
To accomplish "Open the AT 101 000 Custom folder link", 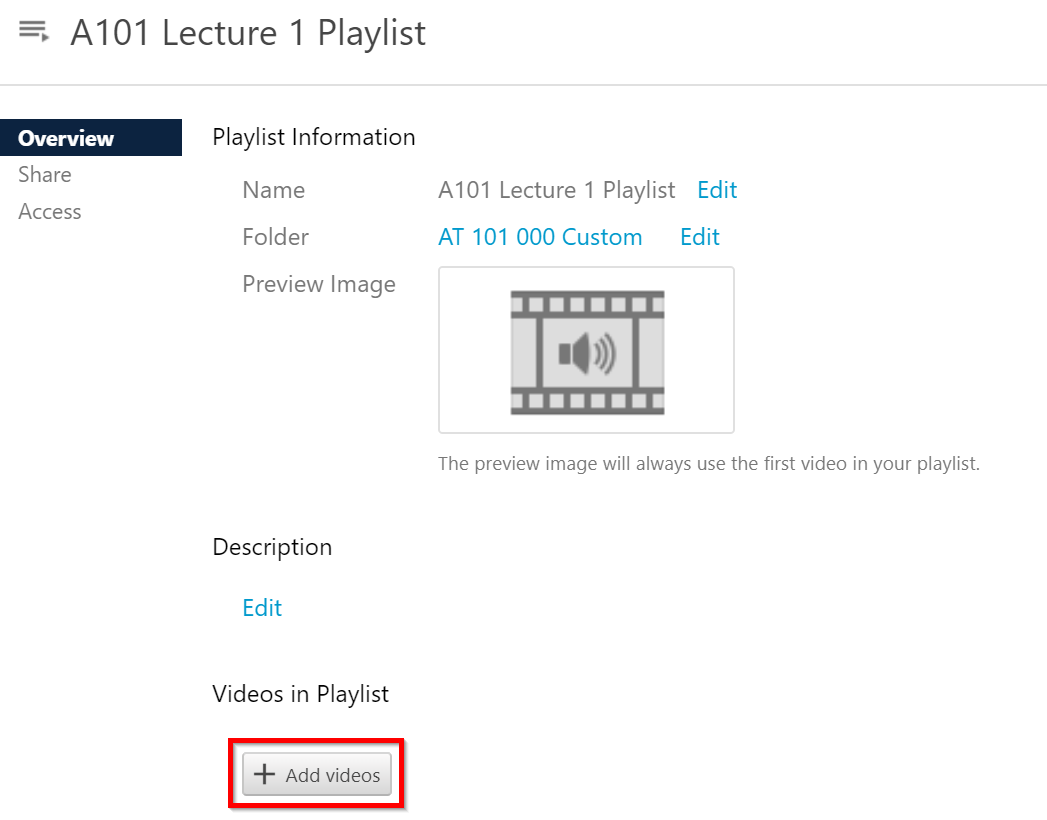I will click(x=540, y=237).
